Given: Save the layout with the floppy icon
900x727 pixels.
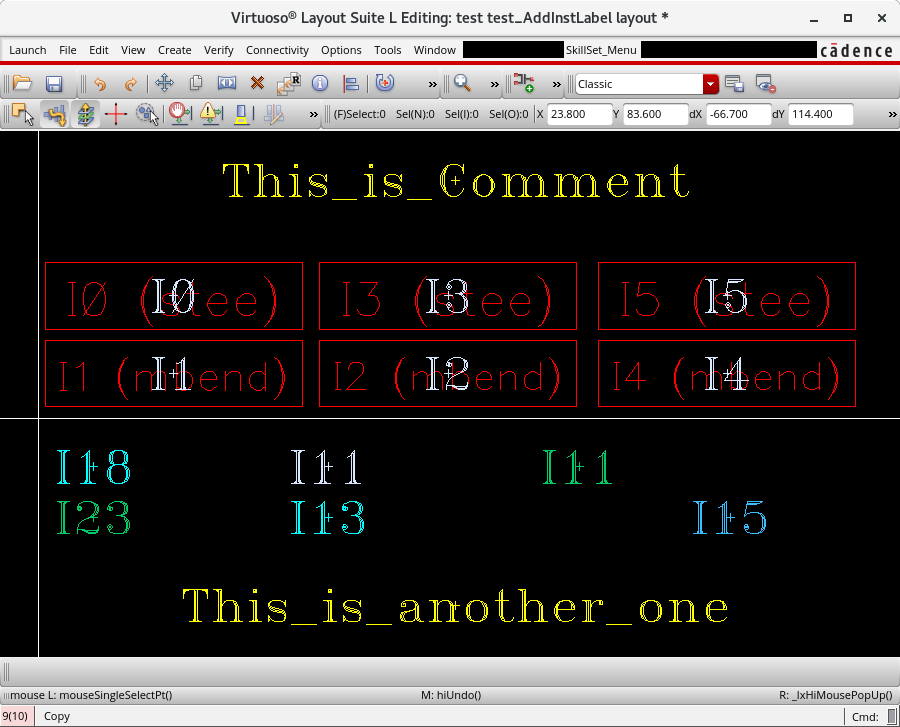Looking at the screenshot, I should coord(54,84).
